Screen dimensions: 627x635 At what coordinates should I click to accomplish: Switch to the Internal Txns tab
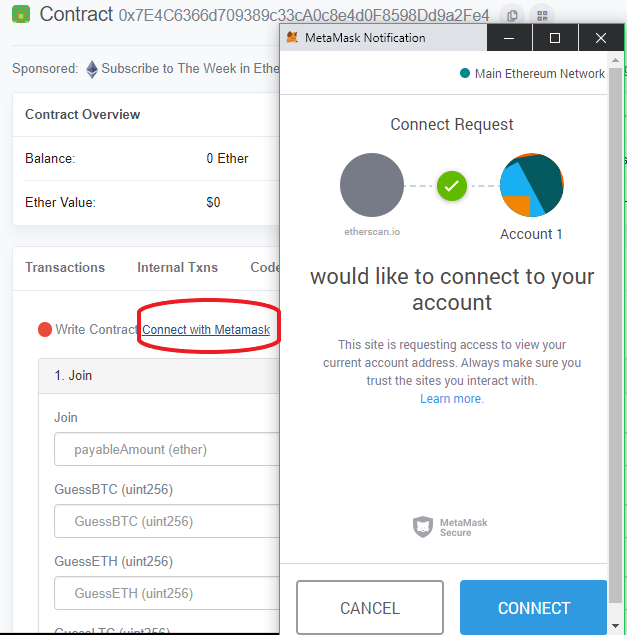(x=177, y=267)
